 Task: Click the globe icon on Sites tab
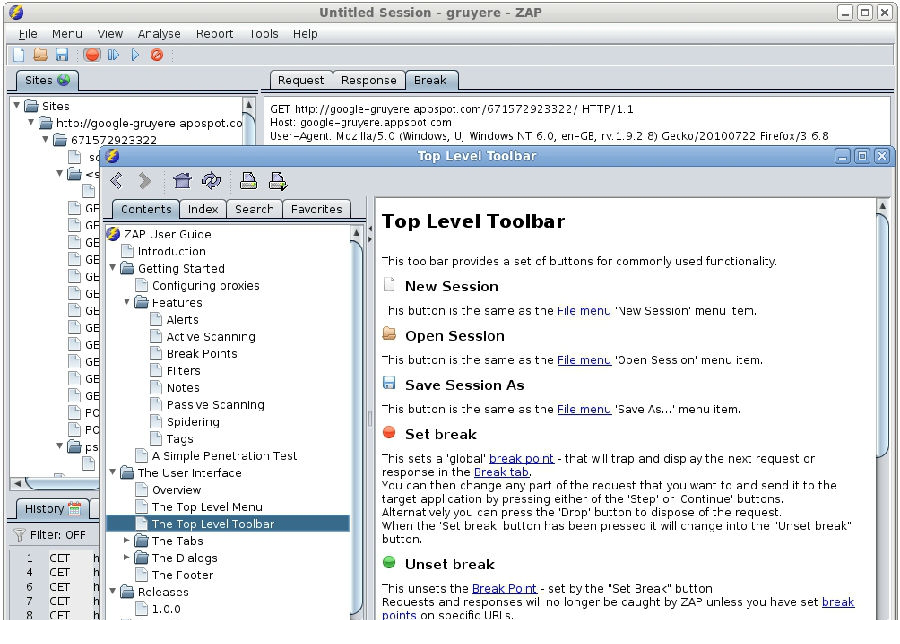(x=64, y=80)
